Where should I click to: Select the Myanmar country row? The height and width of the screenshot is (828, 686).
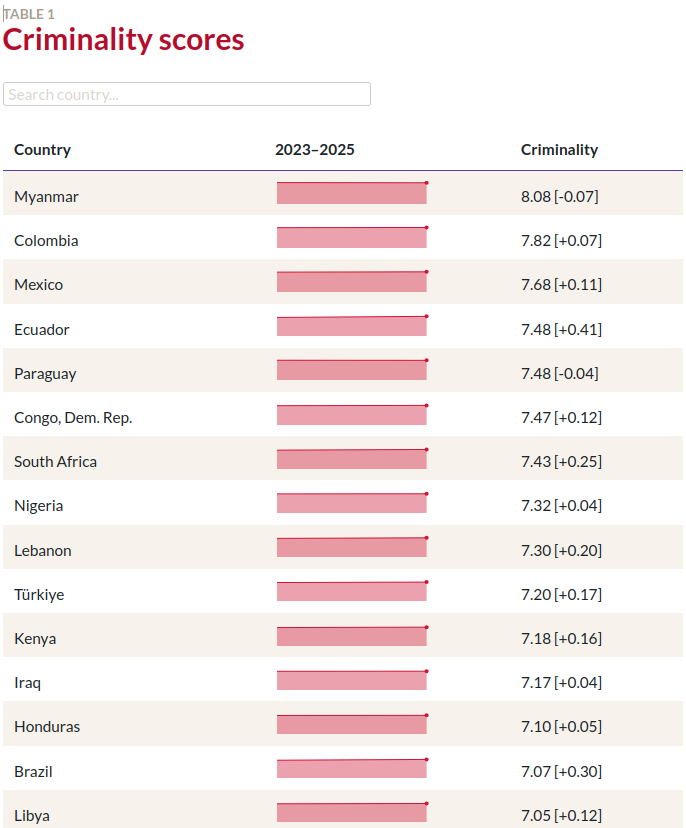46,197
